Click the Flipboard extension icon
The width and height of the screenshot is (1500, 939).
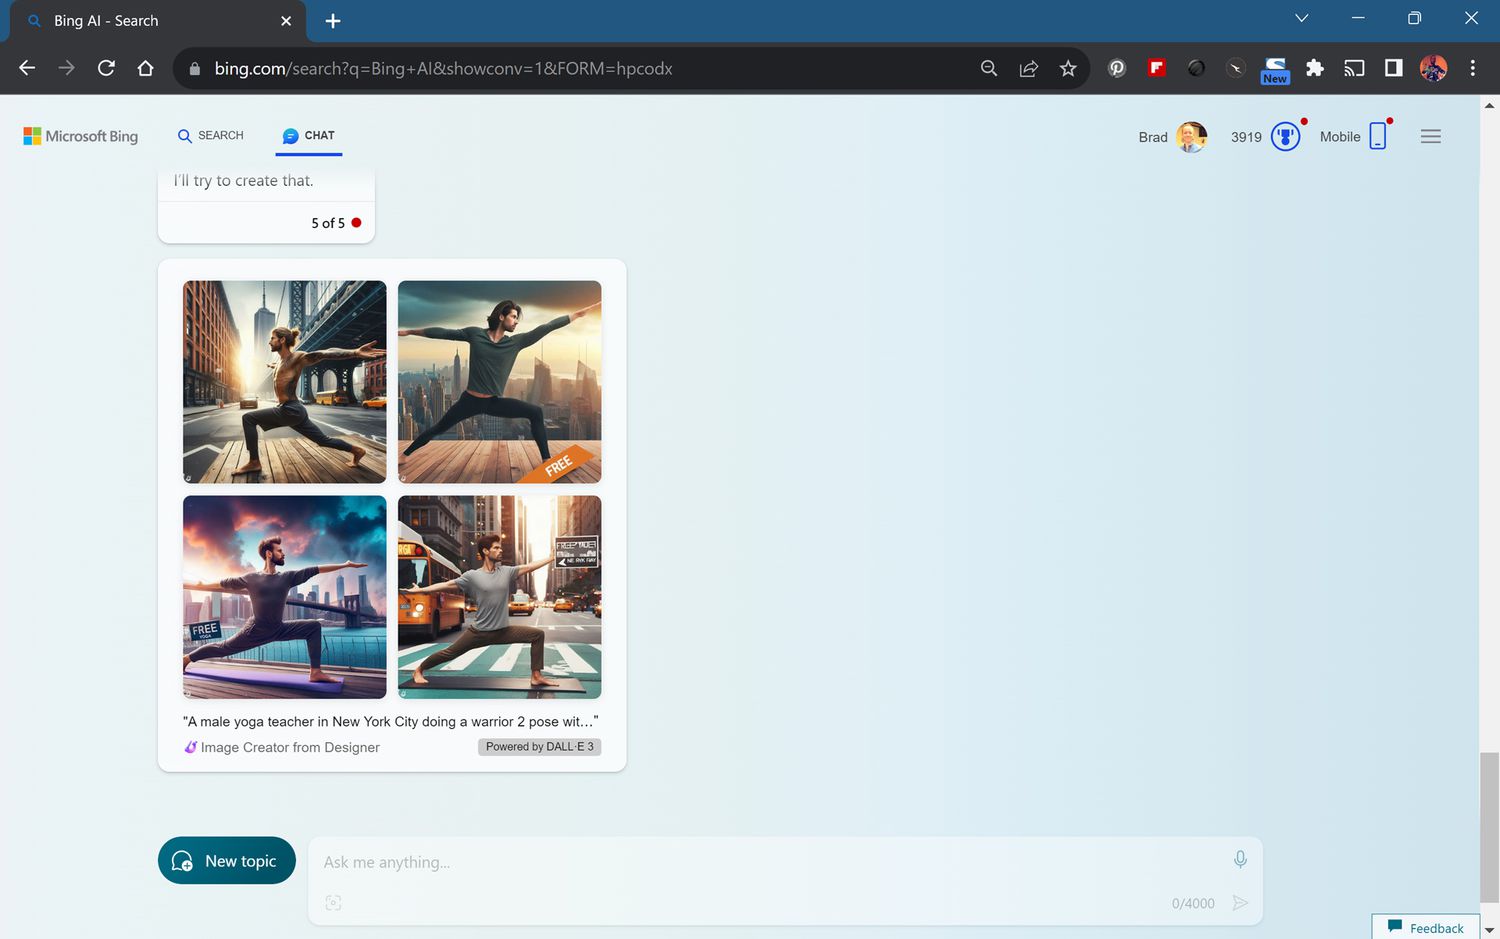pyautogui.click(x=1156, y=68)
